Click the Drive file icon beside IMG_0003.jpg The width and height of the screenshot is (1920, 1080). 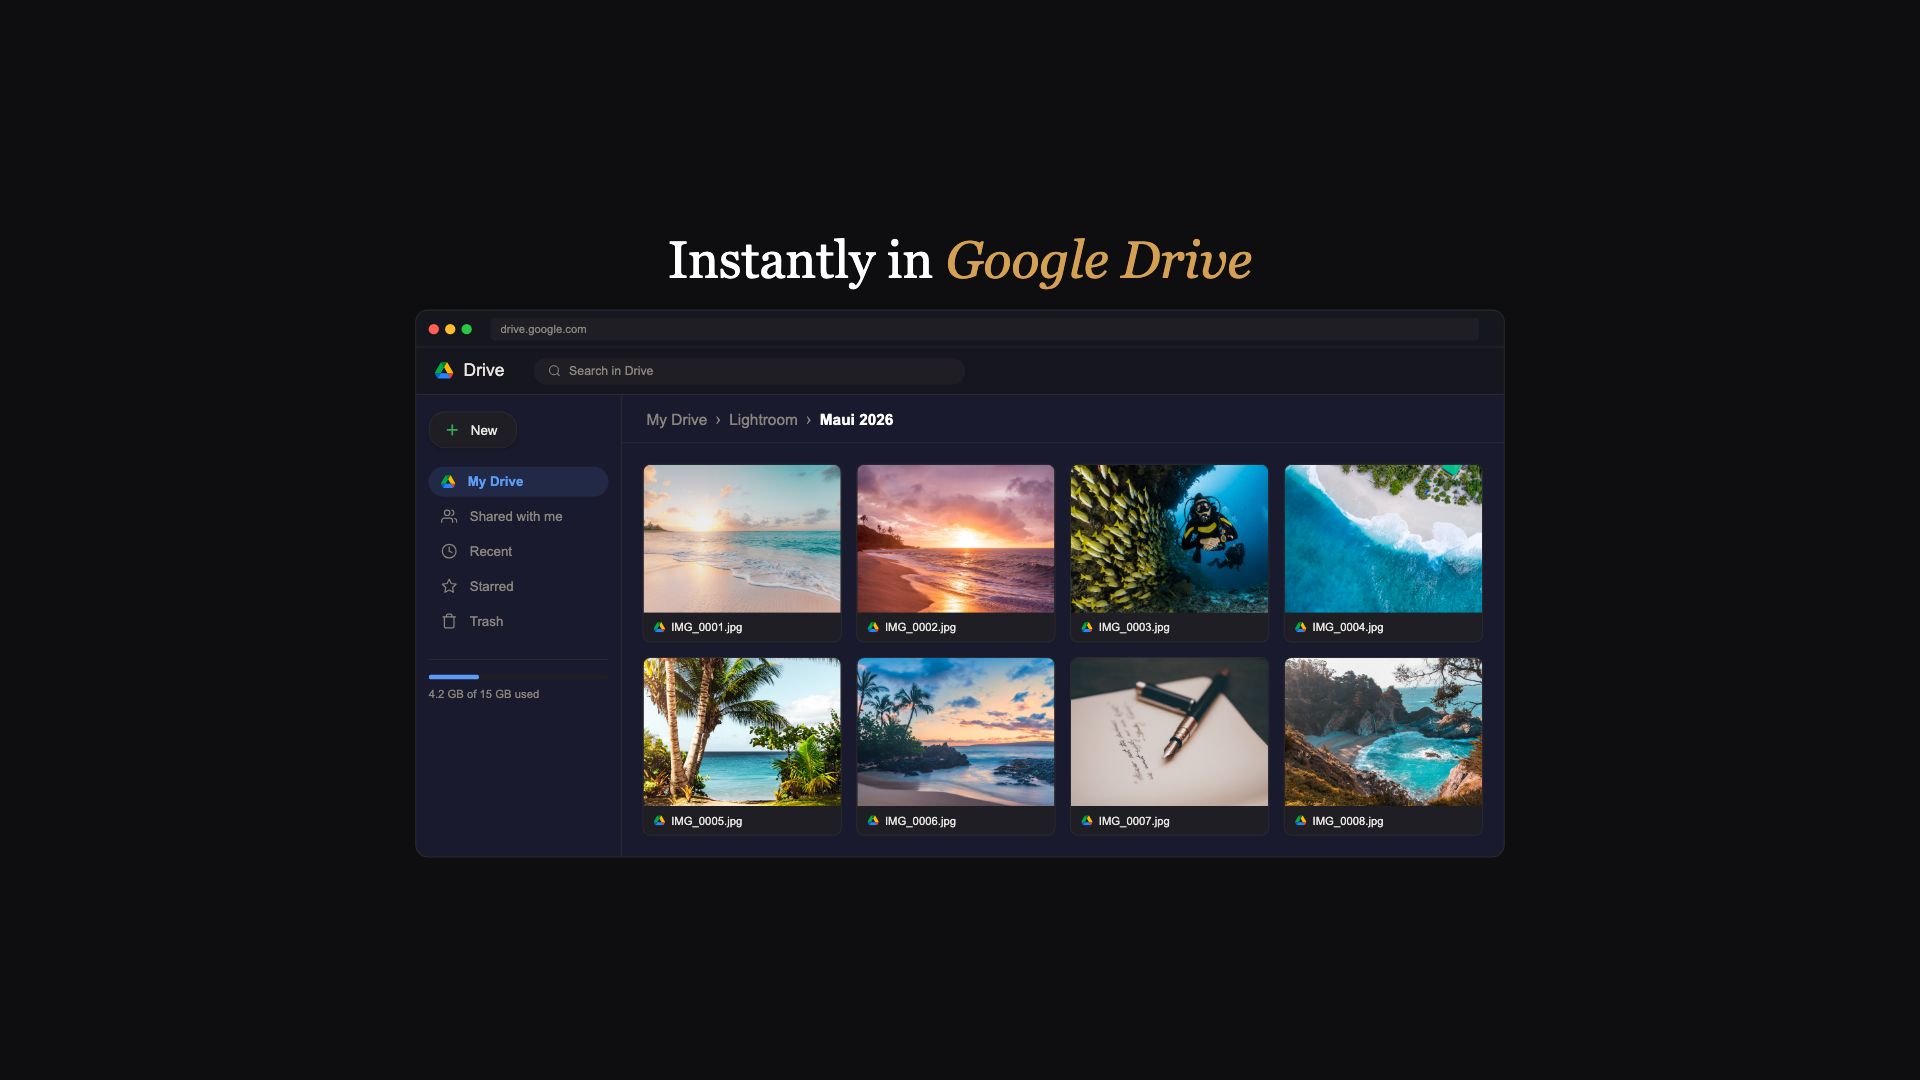tap(1087, 627)
